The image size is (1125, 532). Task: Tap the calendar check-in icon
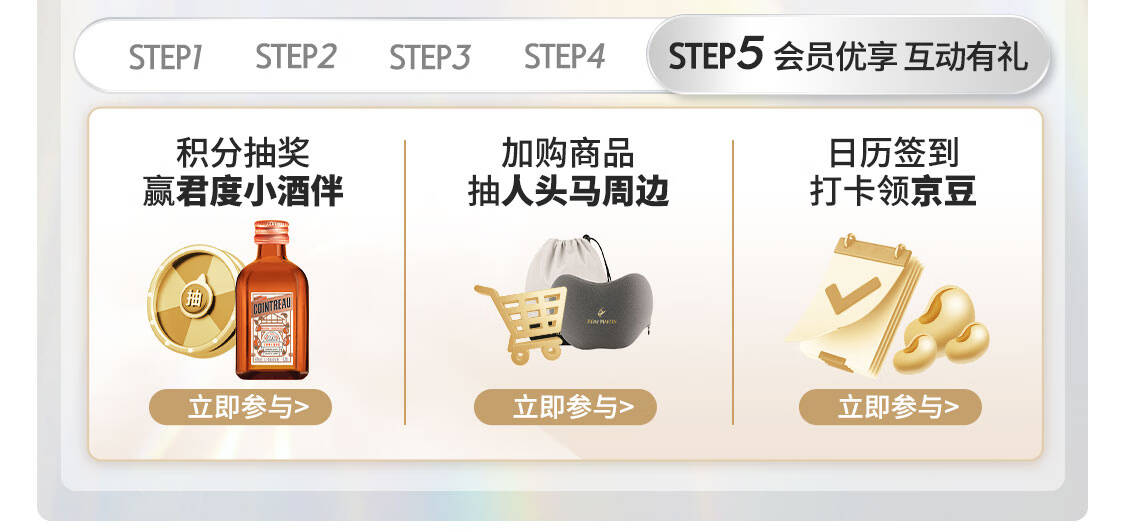854,304
